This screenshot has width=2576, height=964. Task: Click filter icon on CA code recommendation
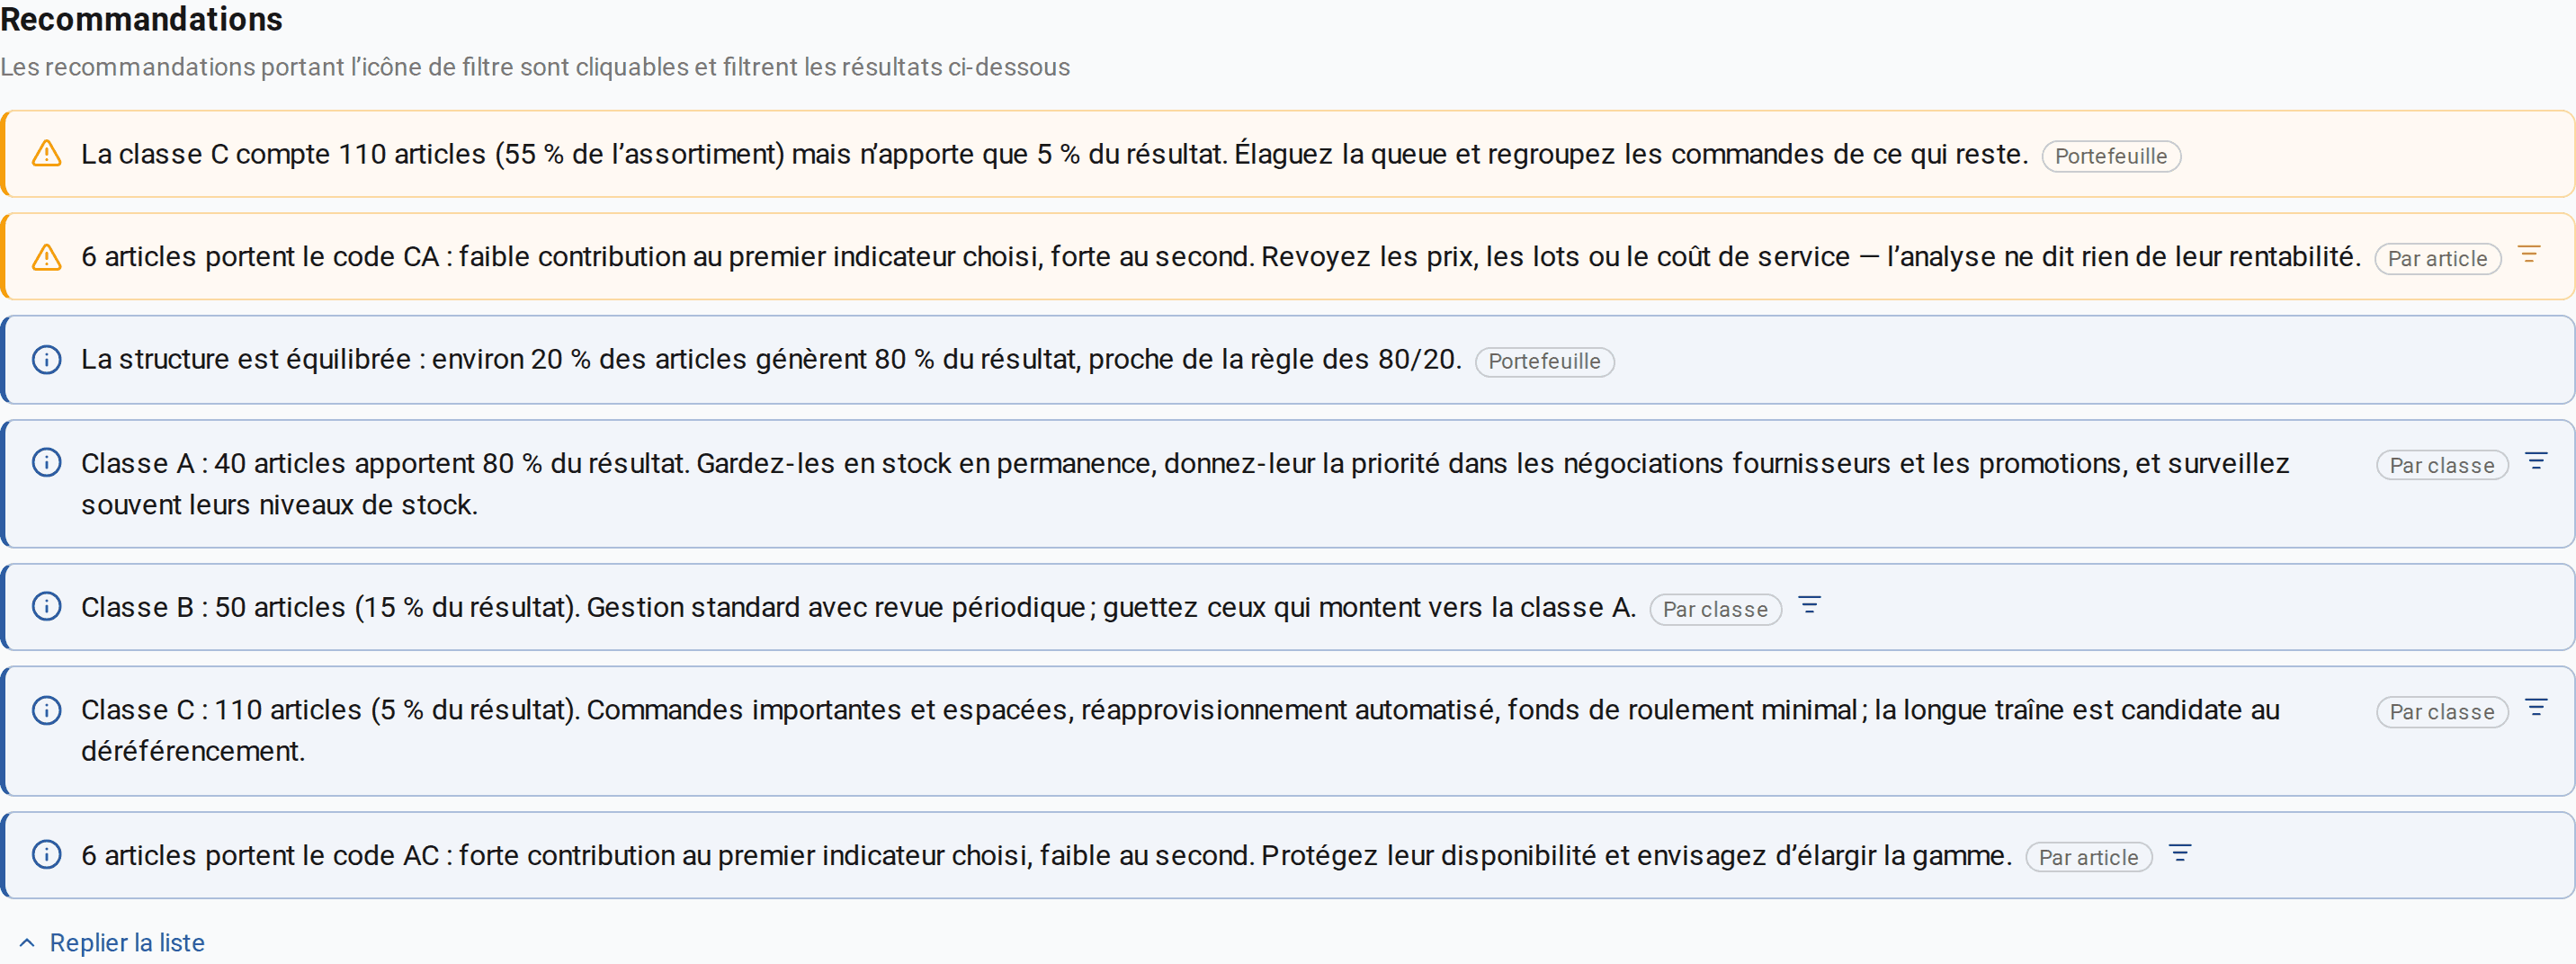pos(2528,254)
